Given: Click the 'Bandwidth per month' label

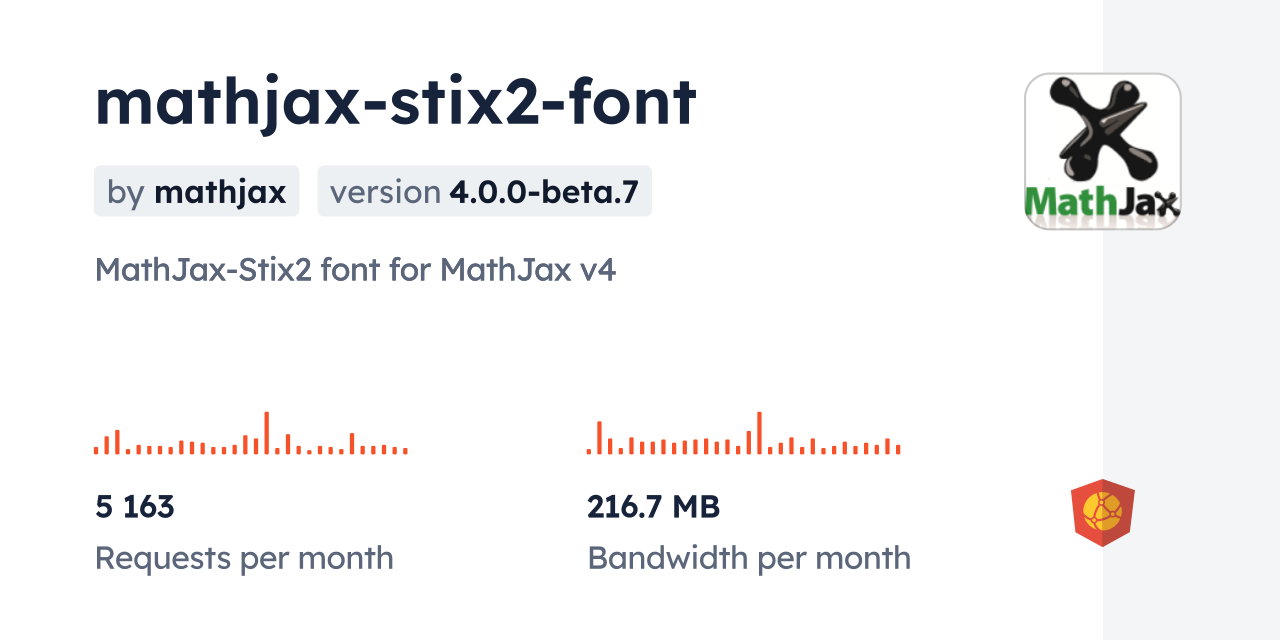Looking at the screenshot, I should (749, 557).
